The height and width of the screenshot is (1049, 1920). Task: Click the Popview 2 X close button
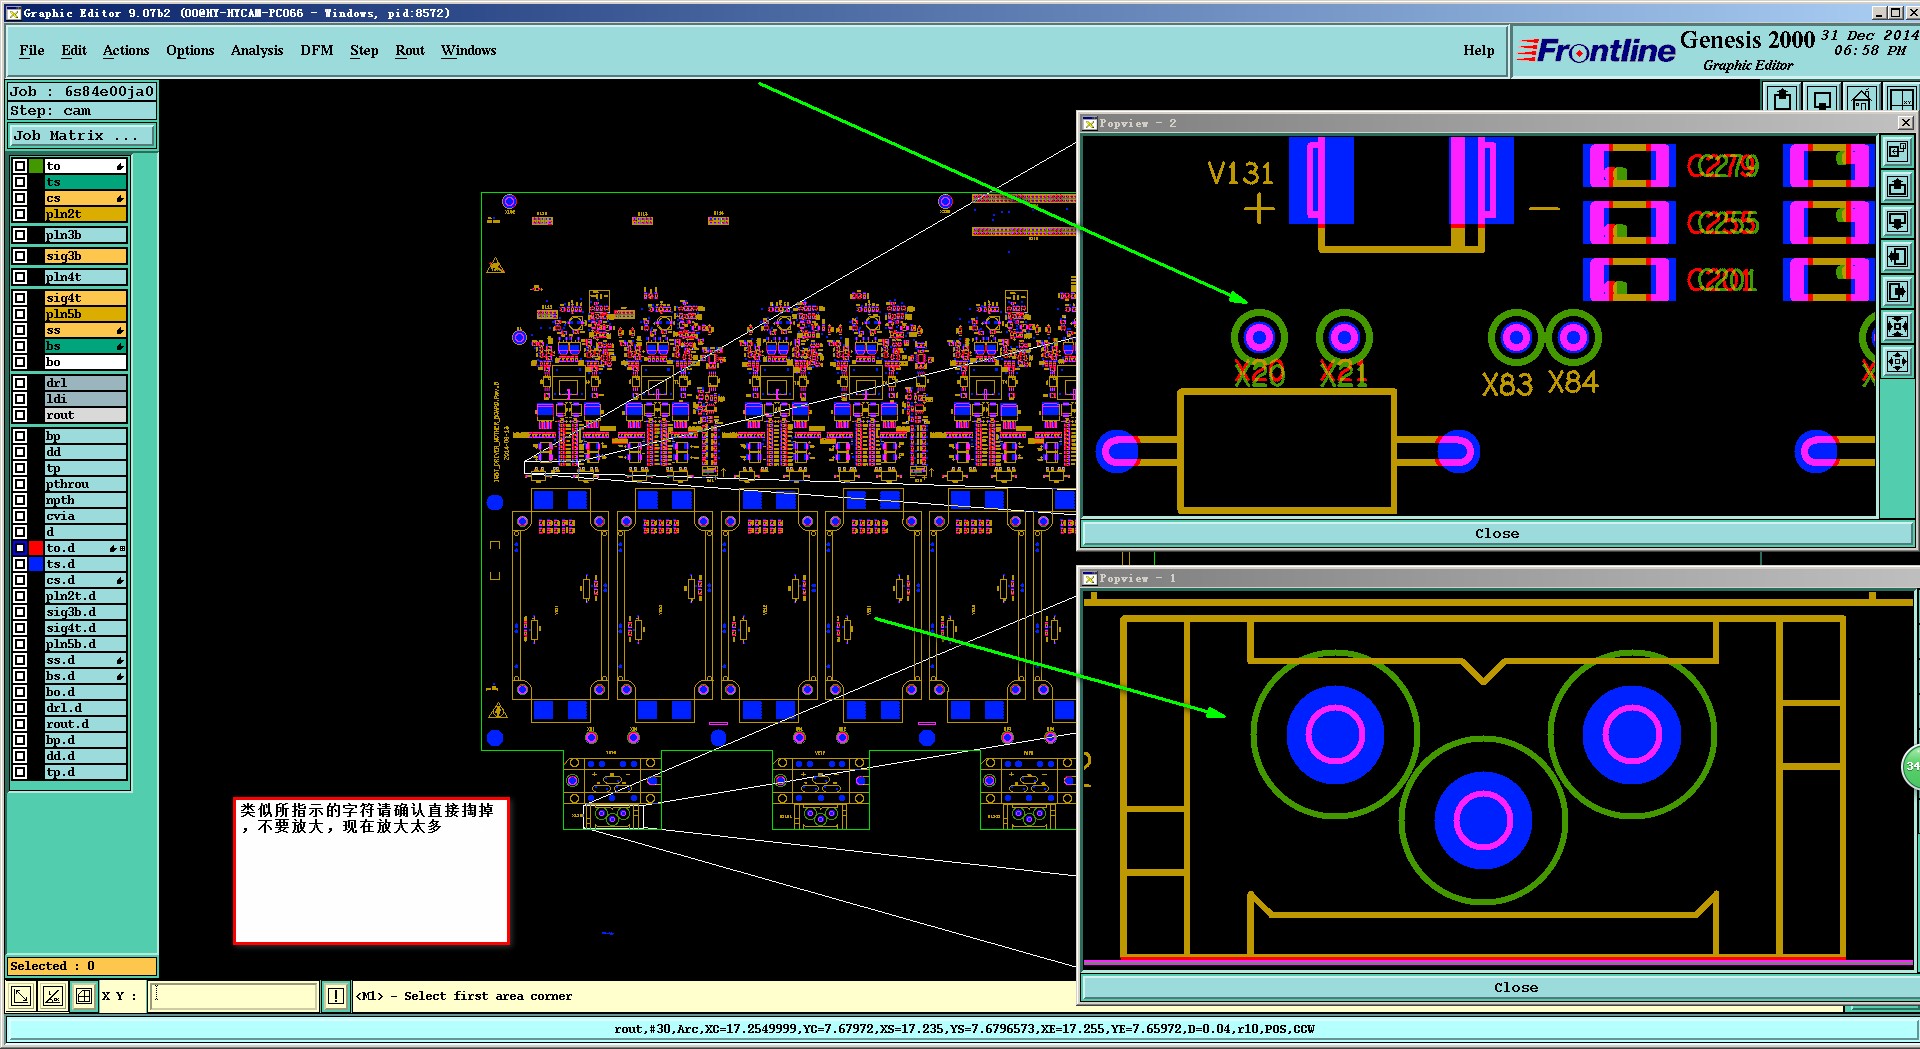(1905, 122)
